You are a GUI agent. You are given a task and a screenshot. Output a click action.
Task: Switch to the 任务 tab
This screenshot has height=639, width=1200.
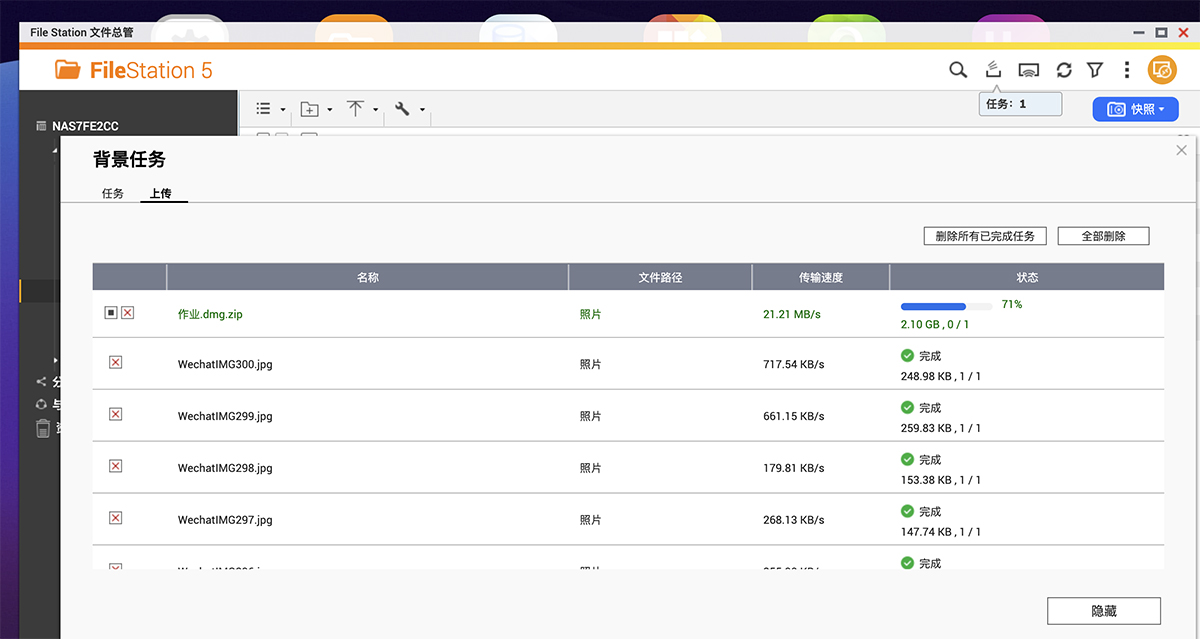(x=113, y=193)
